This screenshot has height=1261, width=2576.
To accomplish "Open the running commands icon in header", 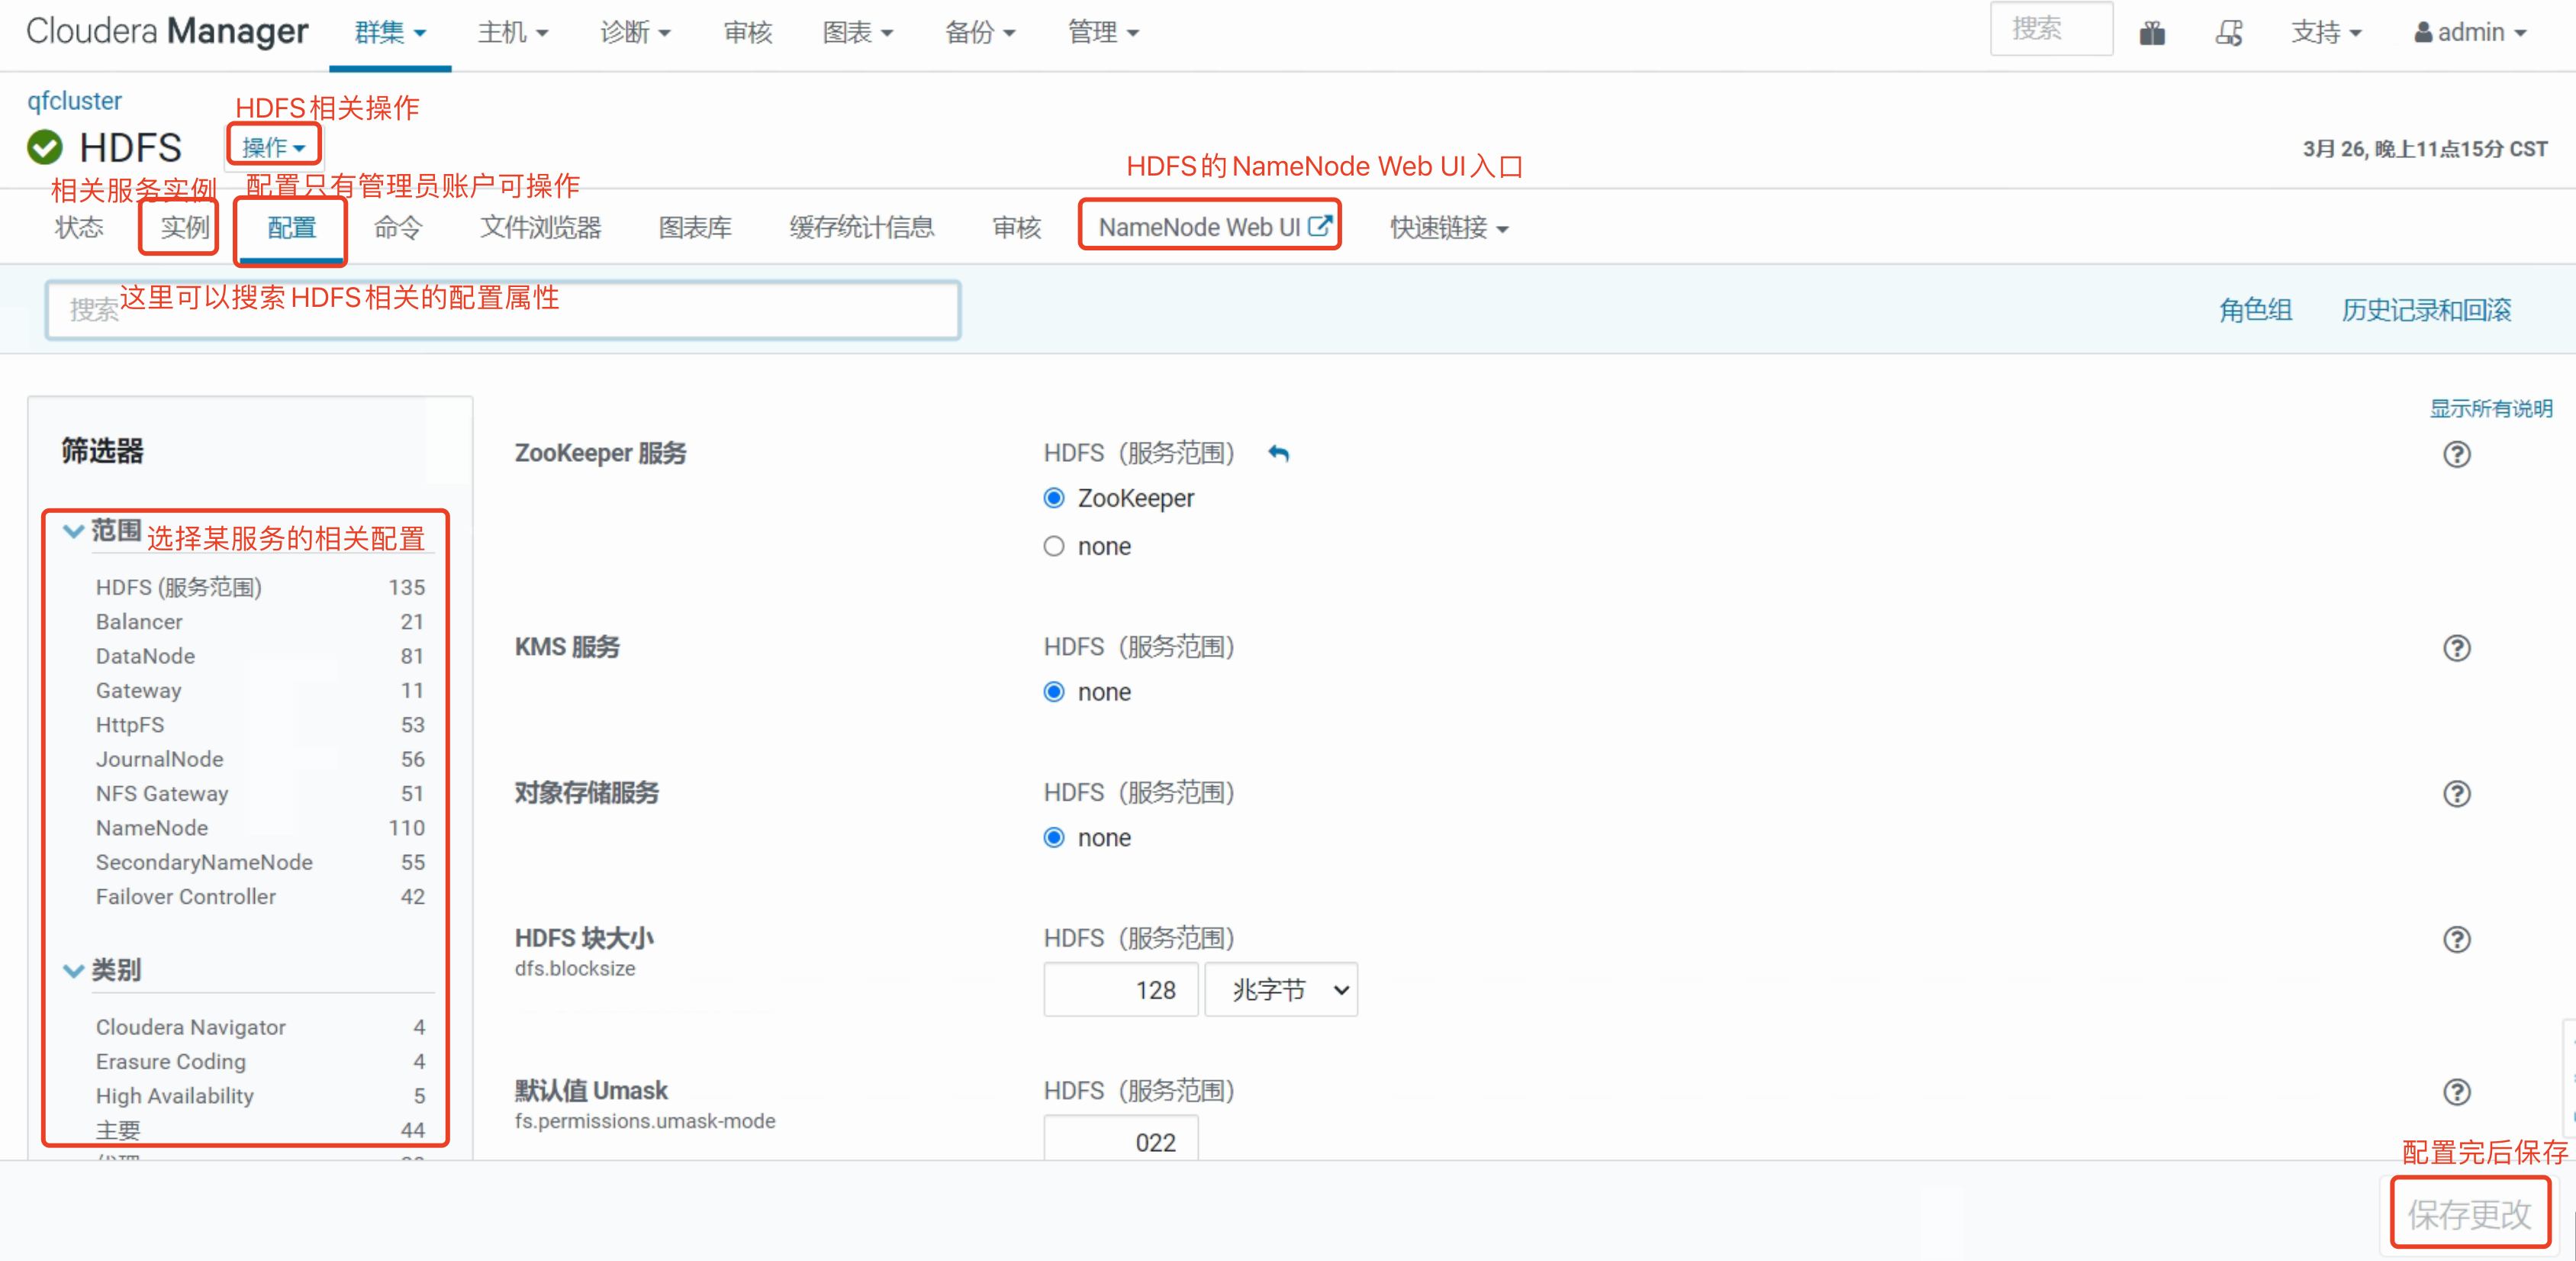I will click(x=2229, y=34).
